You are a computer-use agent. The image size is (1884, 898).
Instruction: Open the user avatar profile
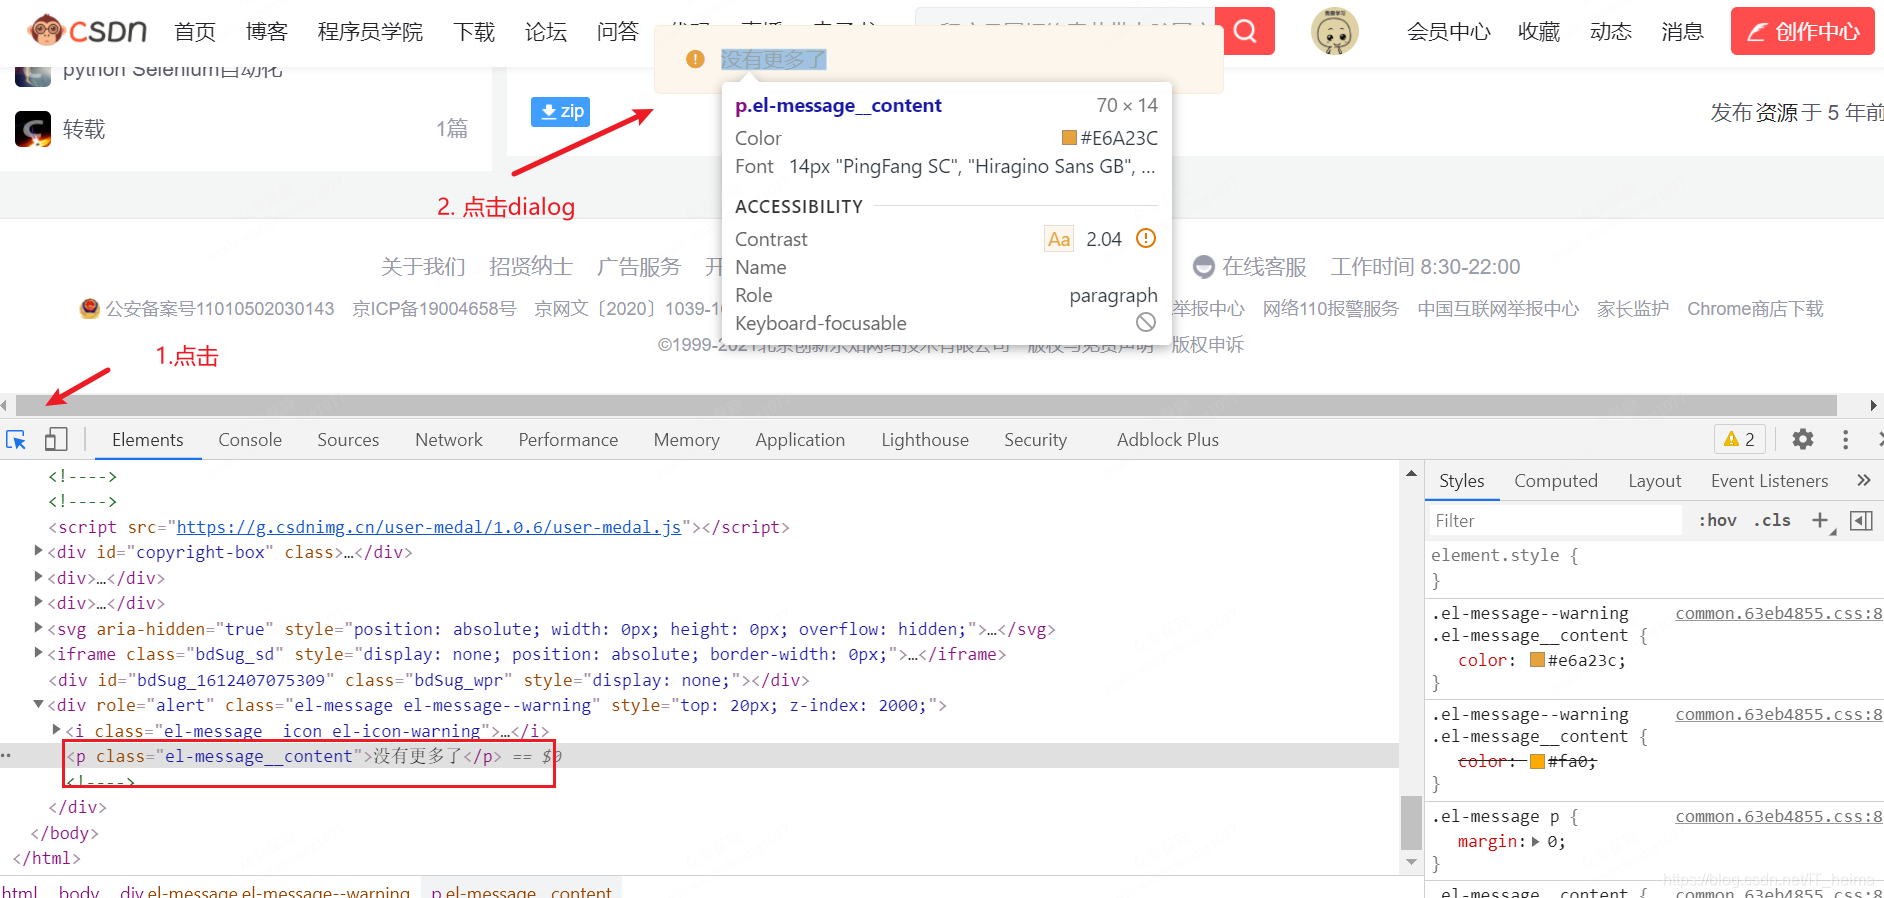coord(1335,31)
